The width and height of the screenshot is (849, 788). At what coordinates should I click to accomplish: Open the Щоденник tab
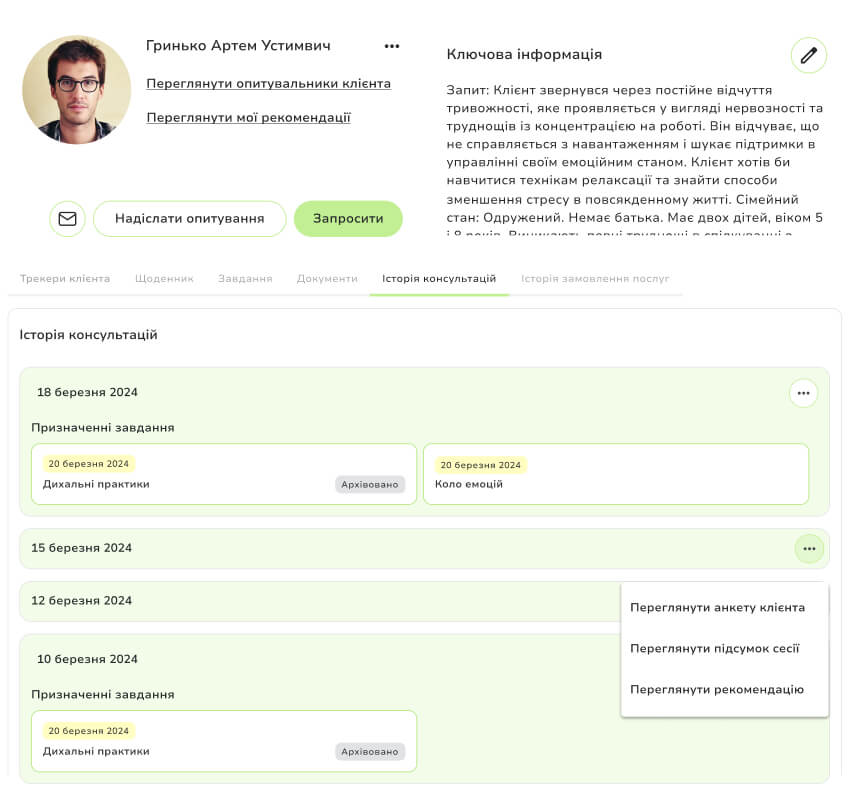click(x=164, y=279)
